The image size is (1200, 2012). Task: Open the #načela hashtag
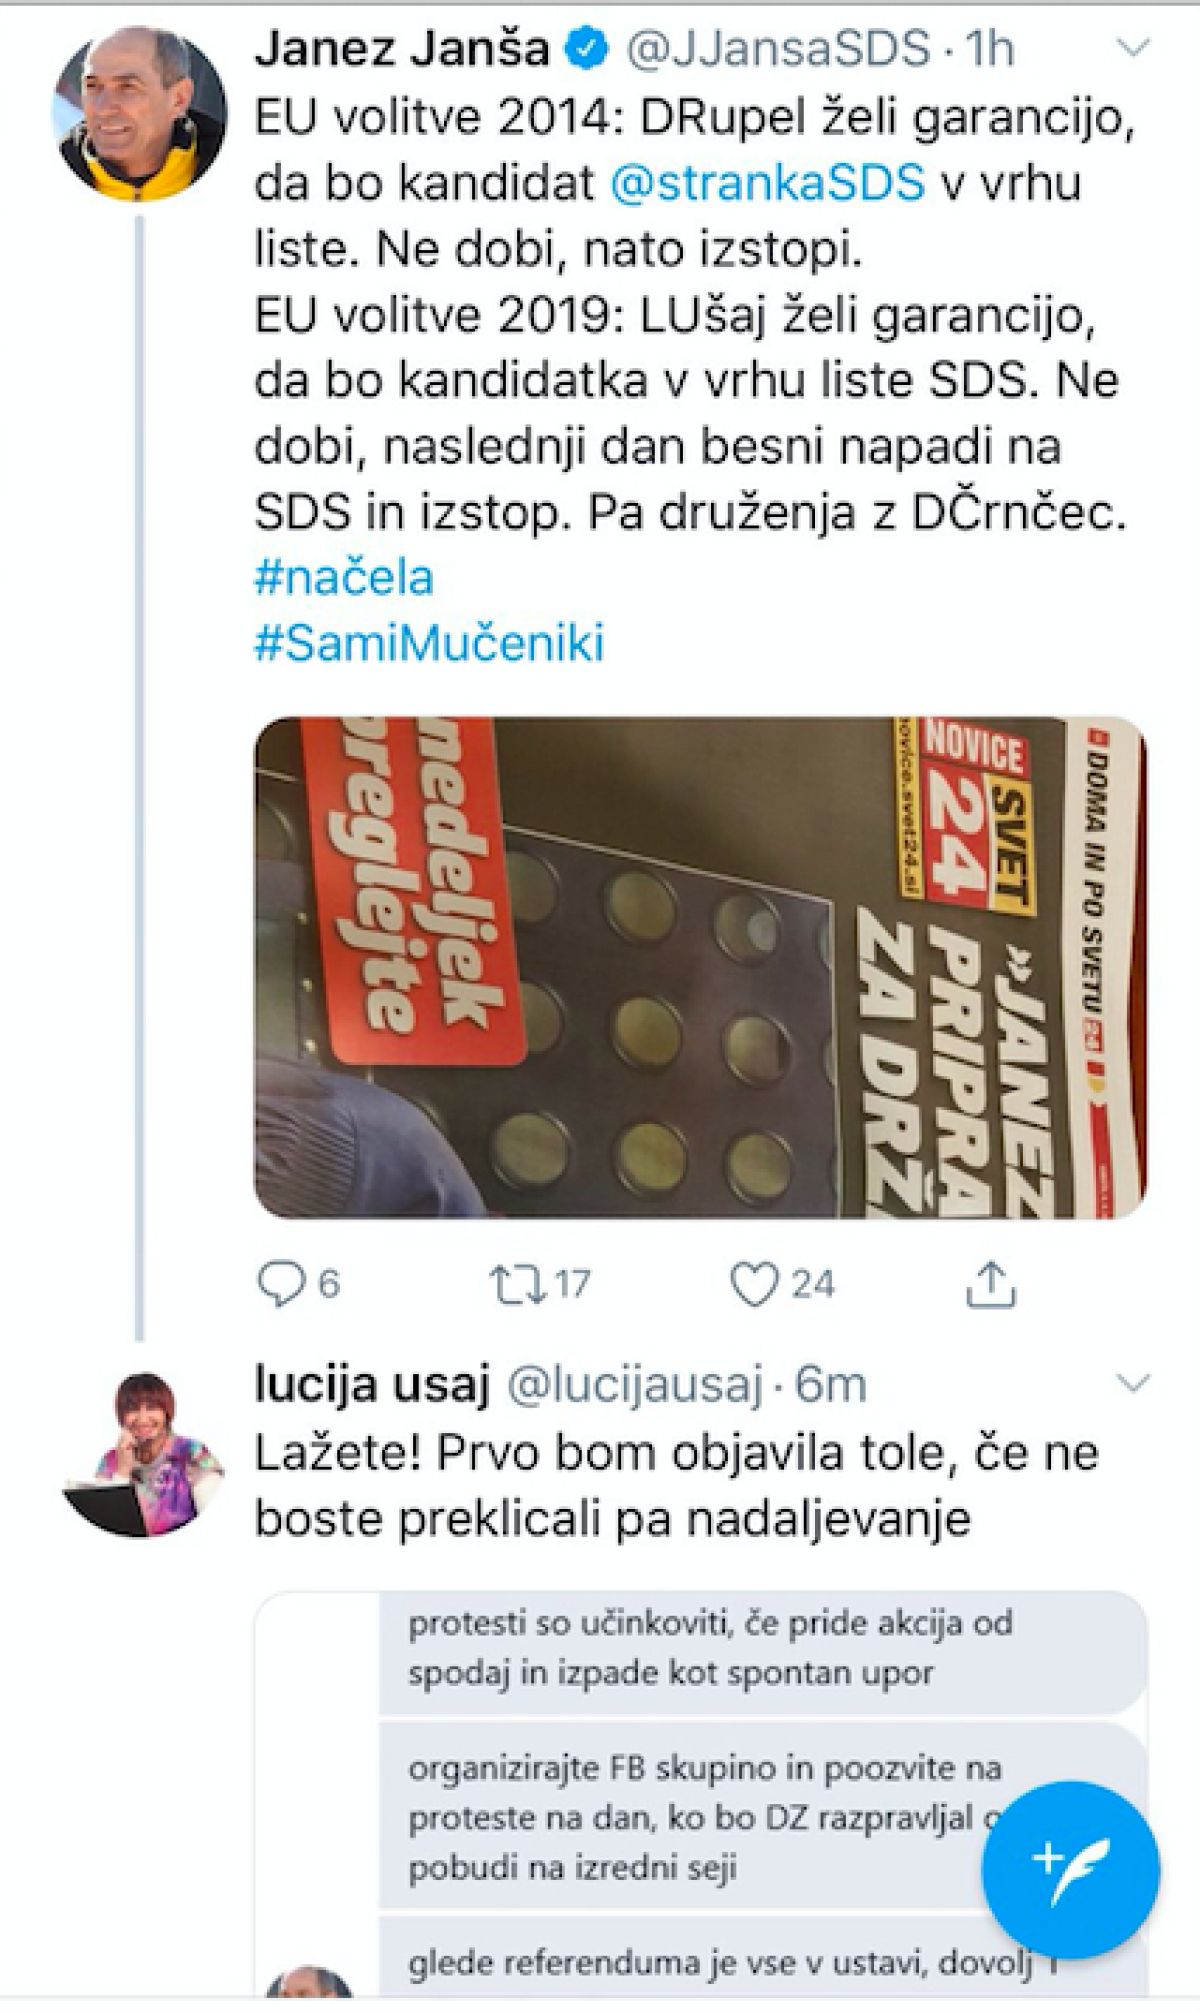[344, 578]
